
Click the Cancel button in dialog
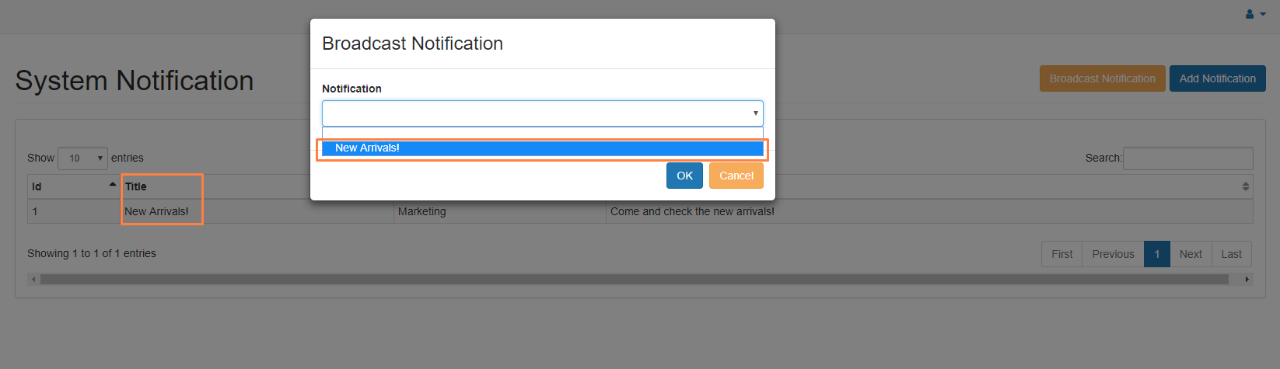click(x=736, y=176)
